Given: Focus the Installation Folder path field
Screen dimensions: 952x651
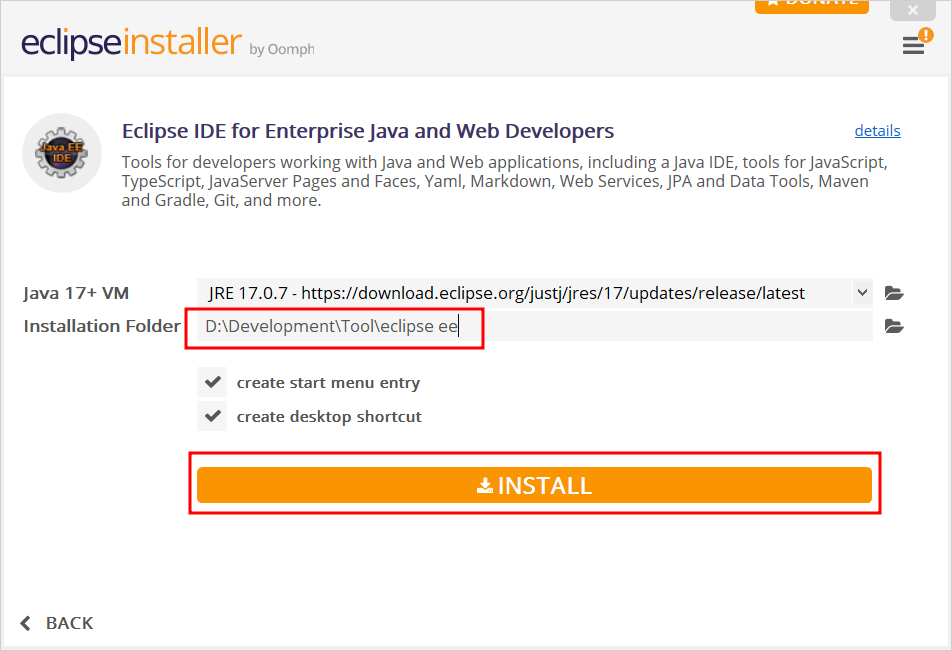Looking at the screenshot, I should (534, 327).
